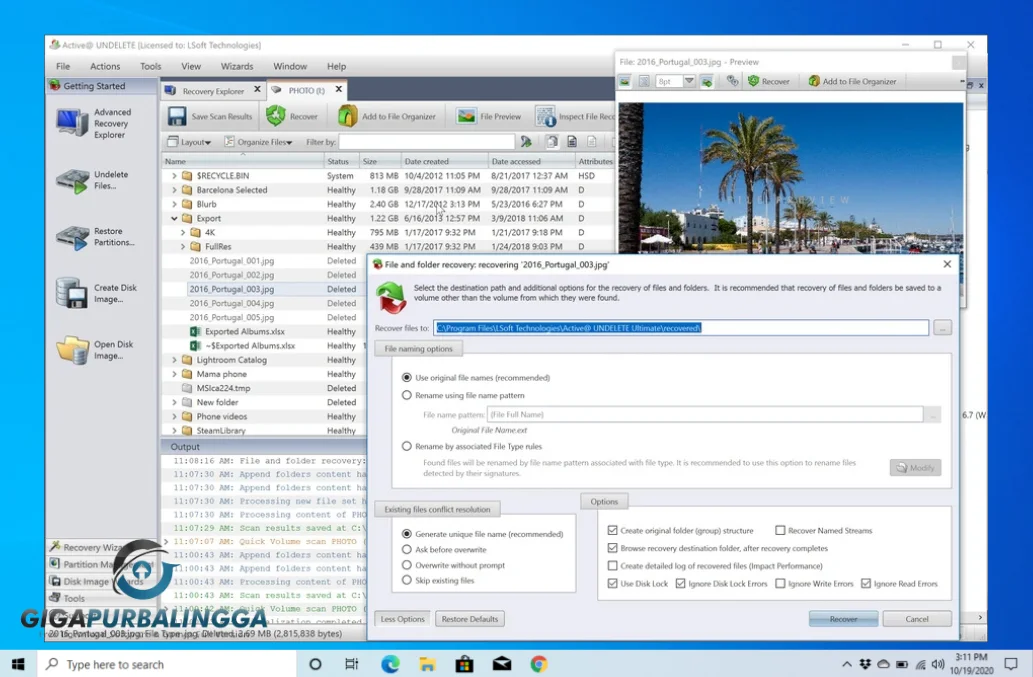This screenshot has width=1033, height=677.
Task: Switch to the Recovery Explorer tab
Action: pyautogui.click(x=213, y=88)
